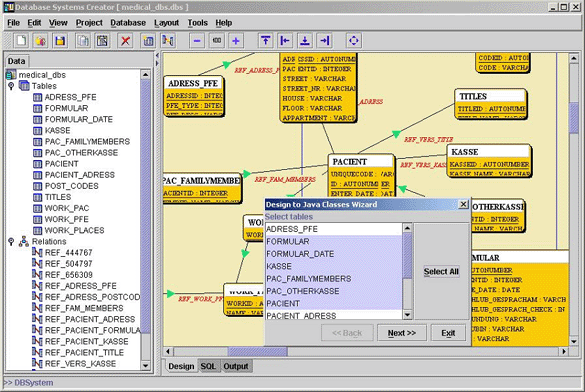This screenshot has height=392, width=585.
Task: Click the Tables folder icon in tree
Action: pos(24,86)
